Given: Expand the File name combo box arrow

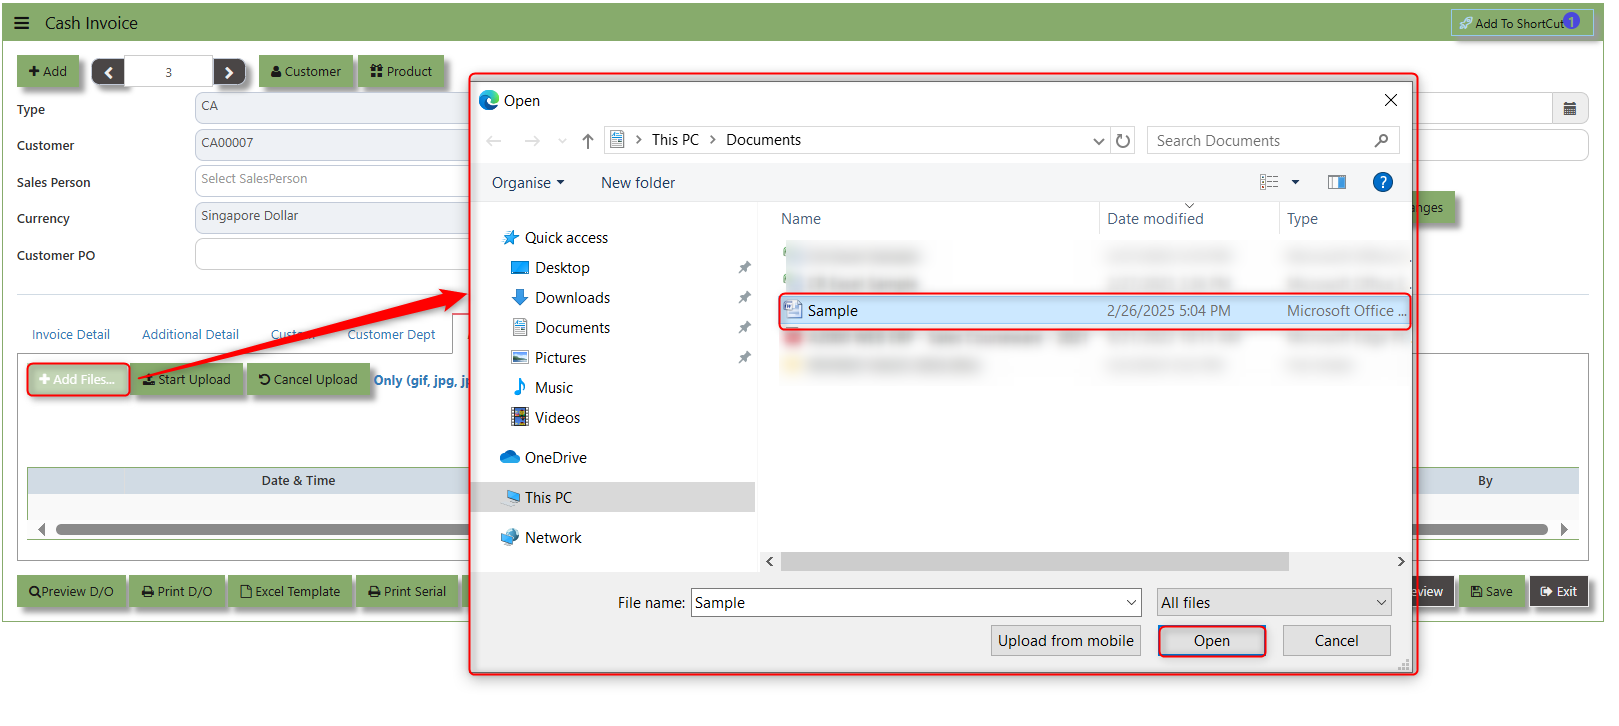Looking at the screenshot, I should [1131, 603].
